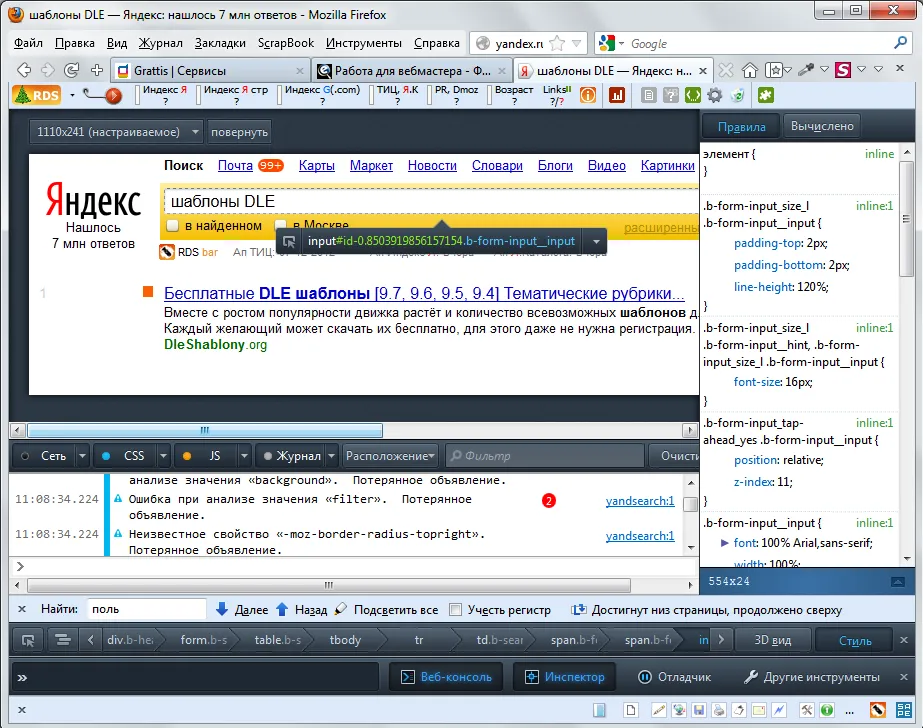Bookmark this page with the star icon

point(557,43)
